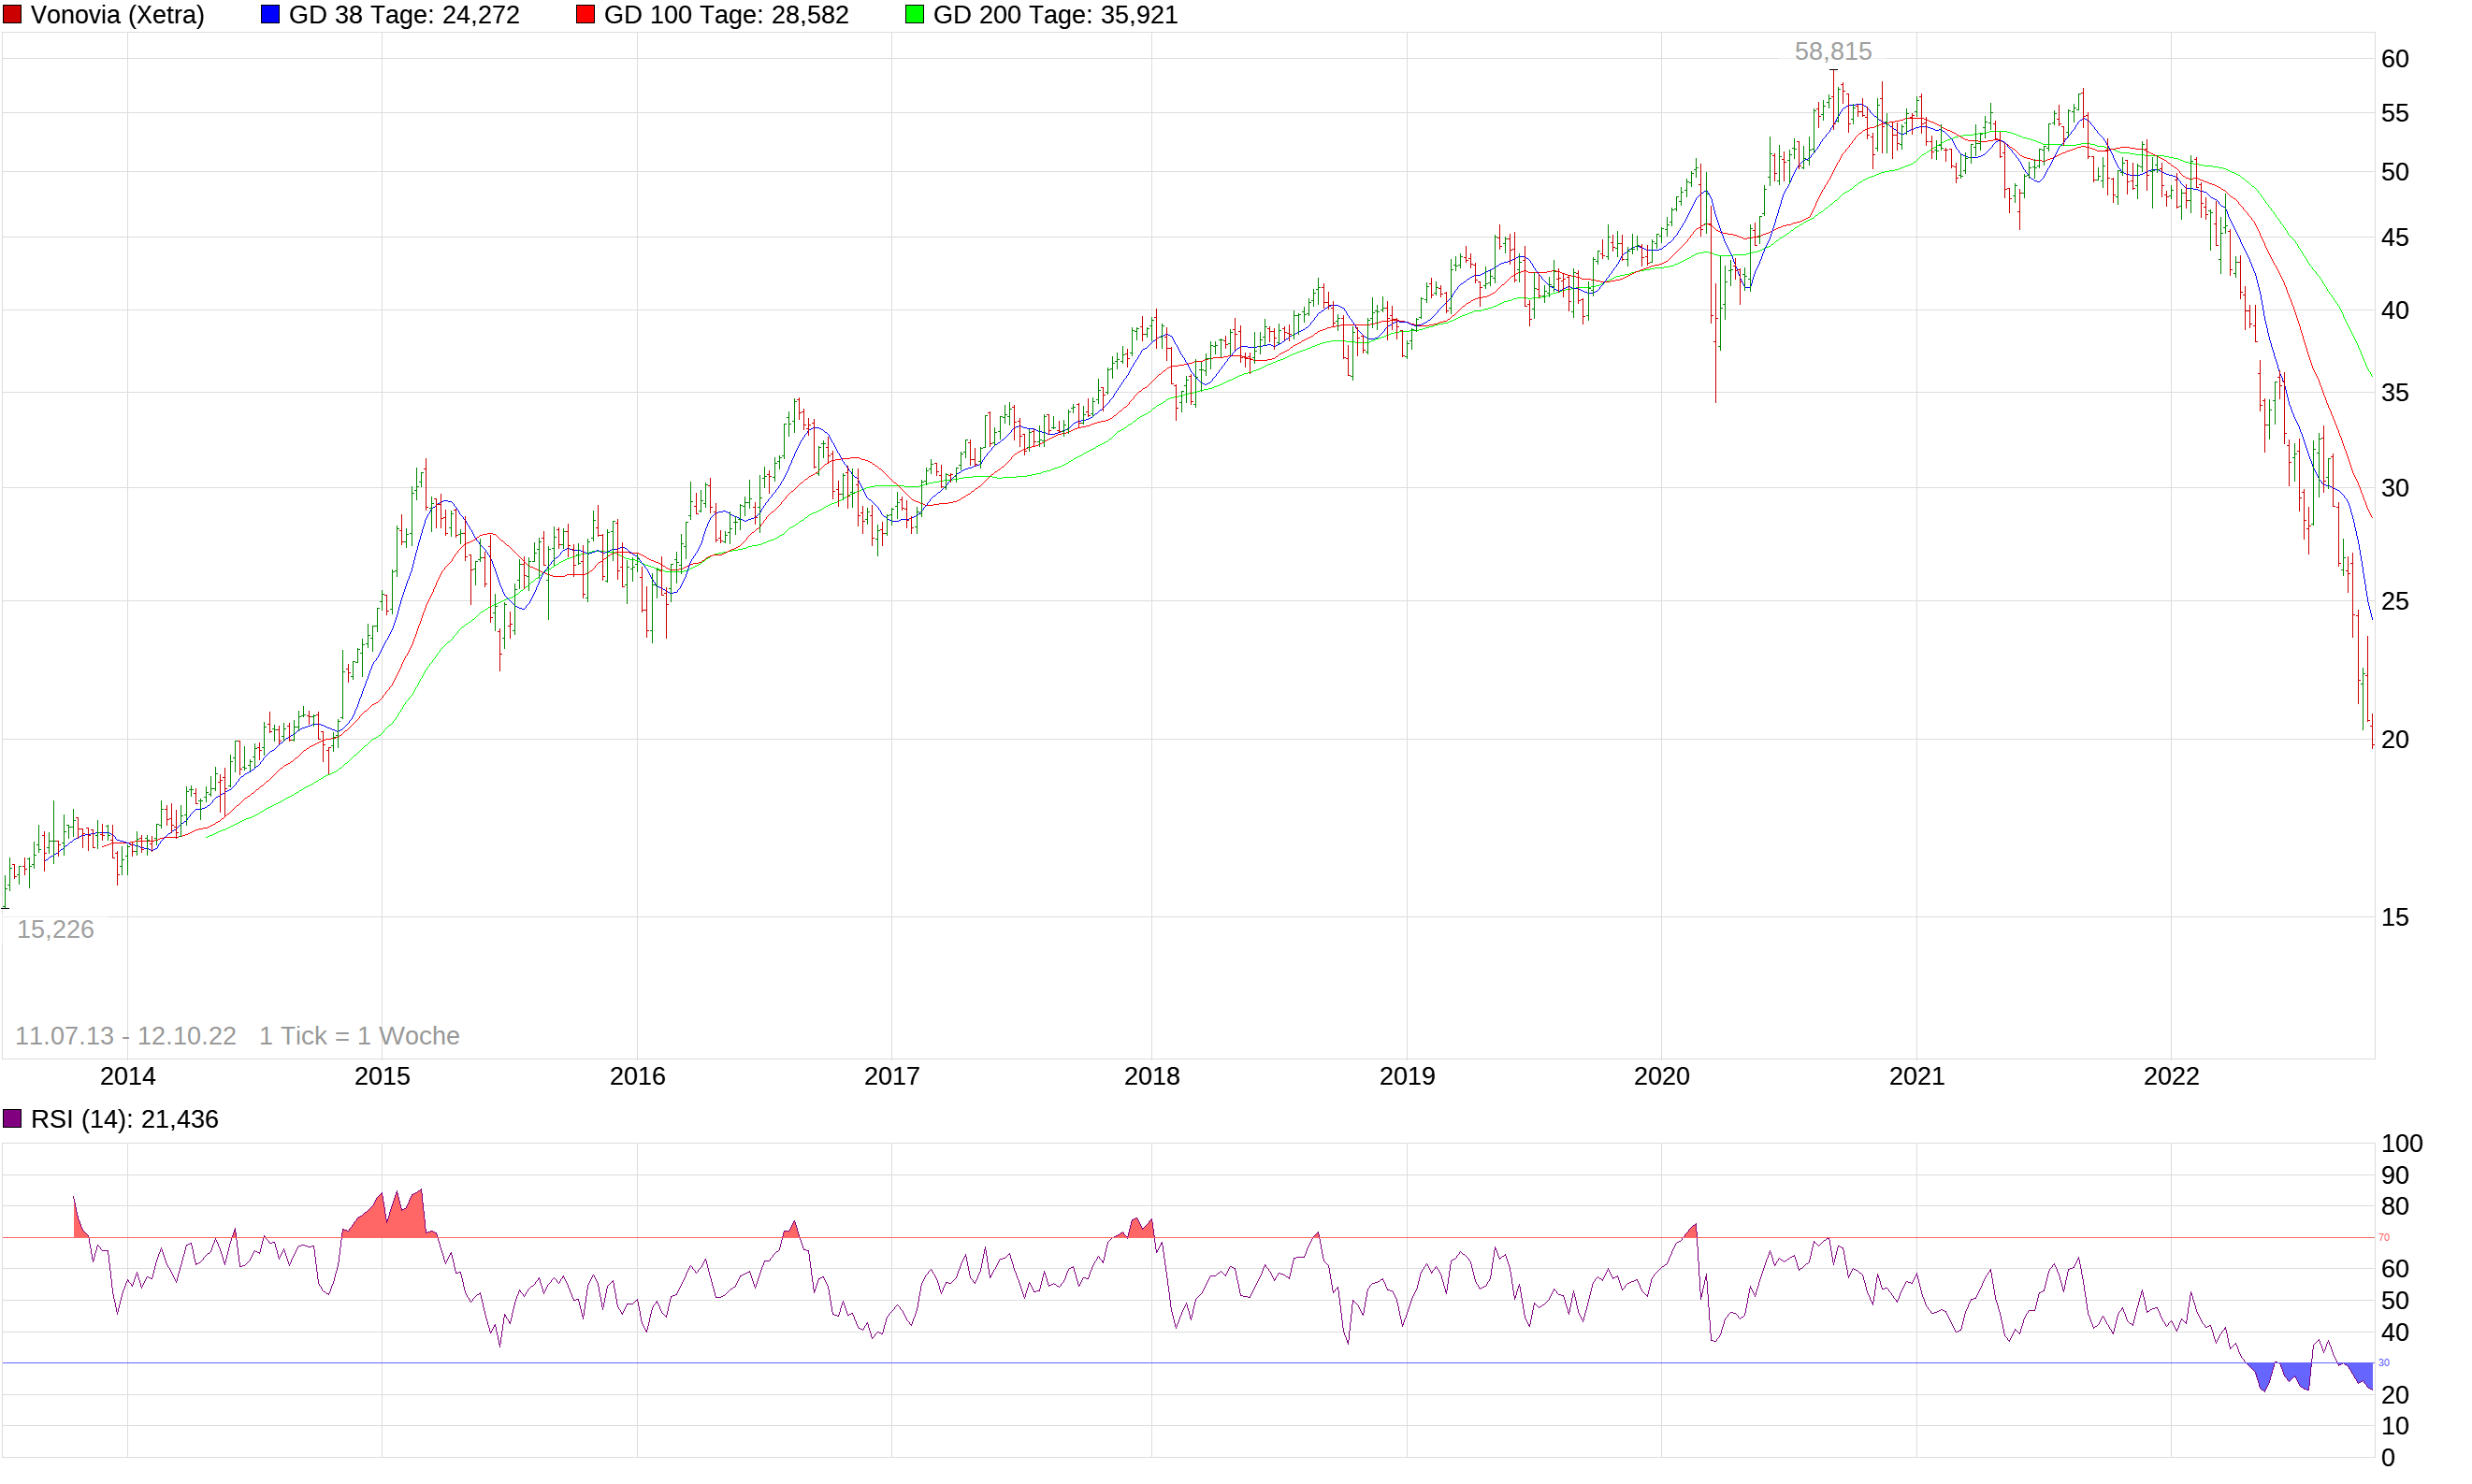Click the 2020 year axis label
The width and height of the screenshot is (2472, 1484).
1661,1077
